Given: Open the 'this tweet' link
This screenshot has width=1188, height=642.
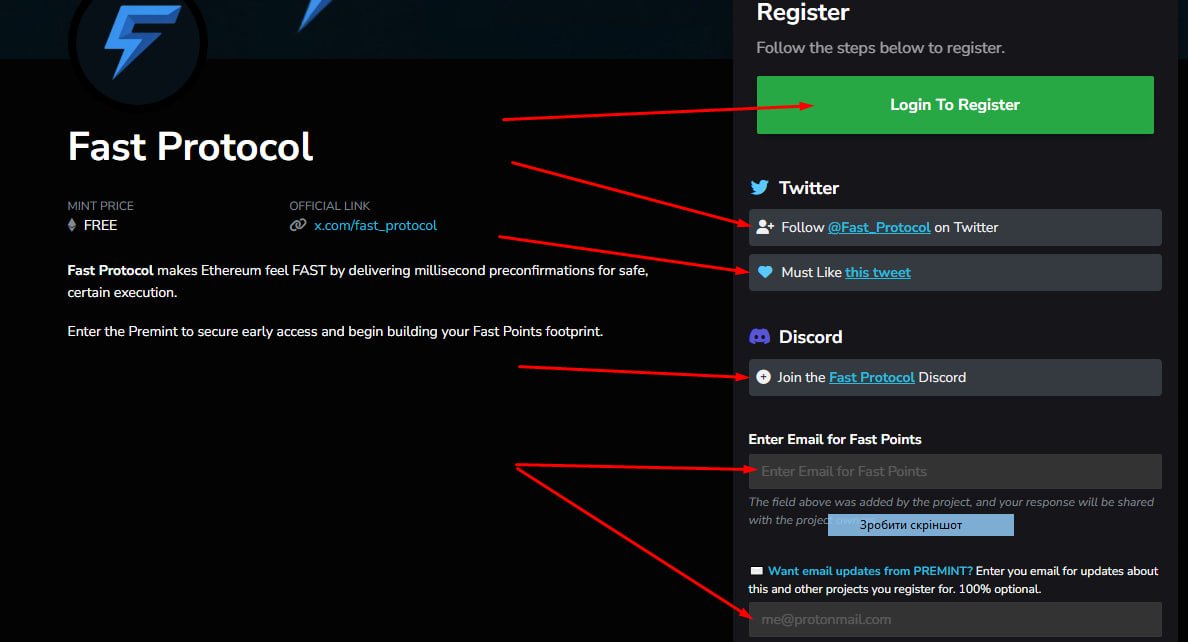Looking at the screenshot, I should click(877, 272).
